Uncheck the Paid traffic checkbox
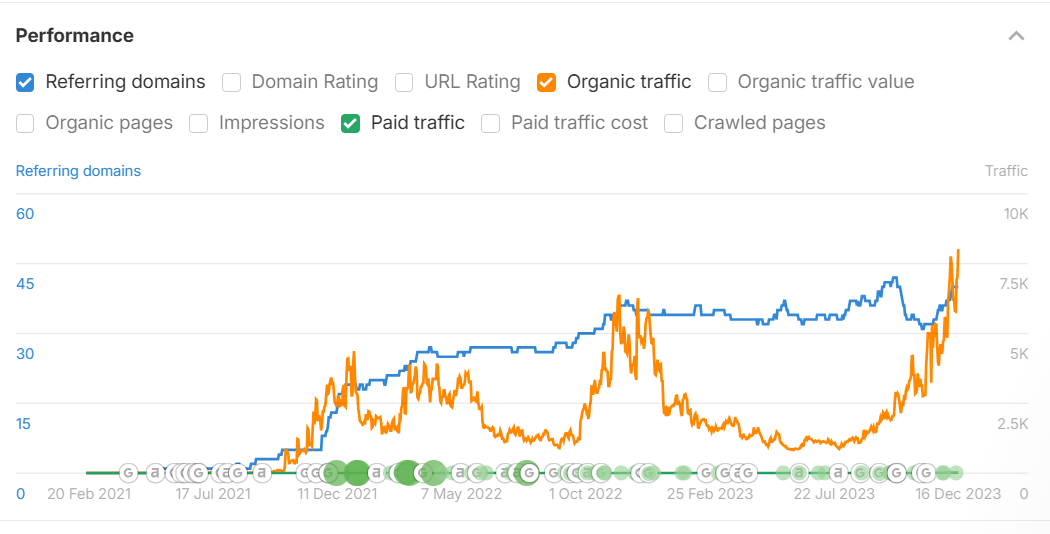 point(350,123)
